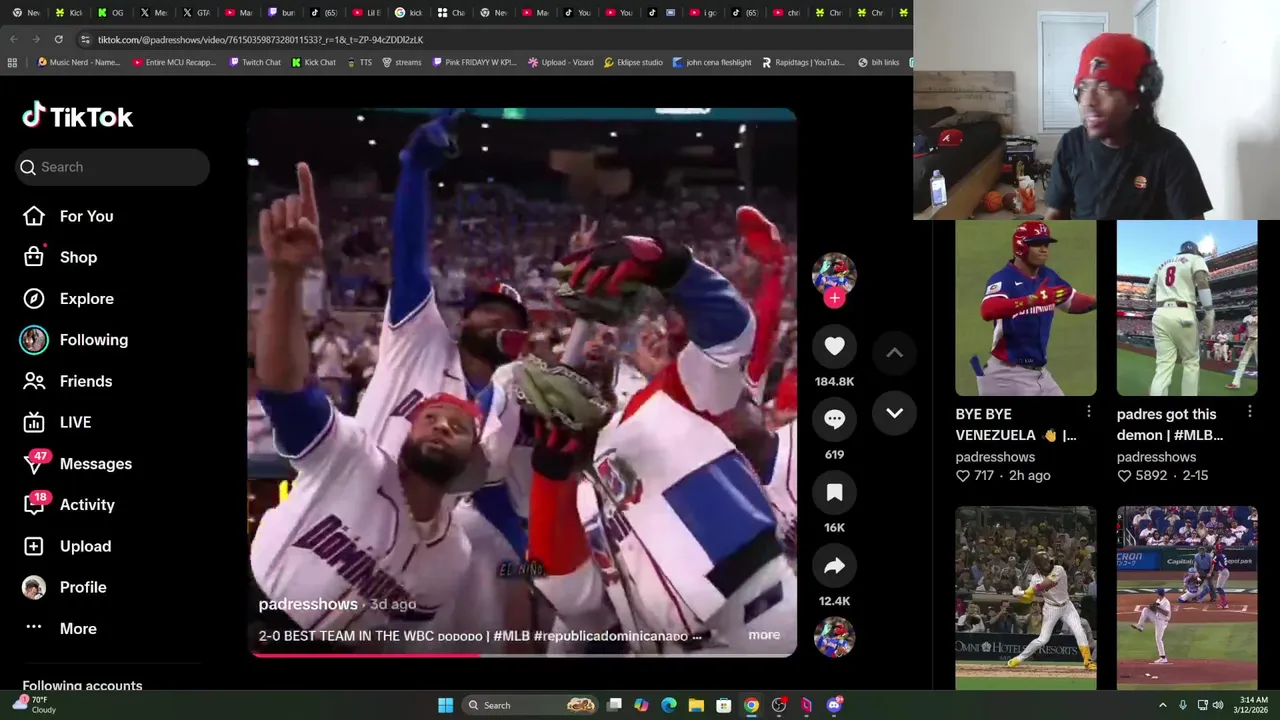Like the video with 717 likes

point(975,476)
